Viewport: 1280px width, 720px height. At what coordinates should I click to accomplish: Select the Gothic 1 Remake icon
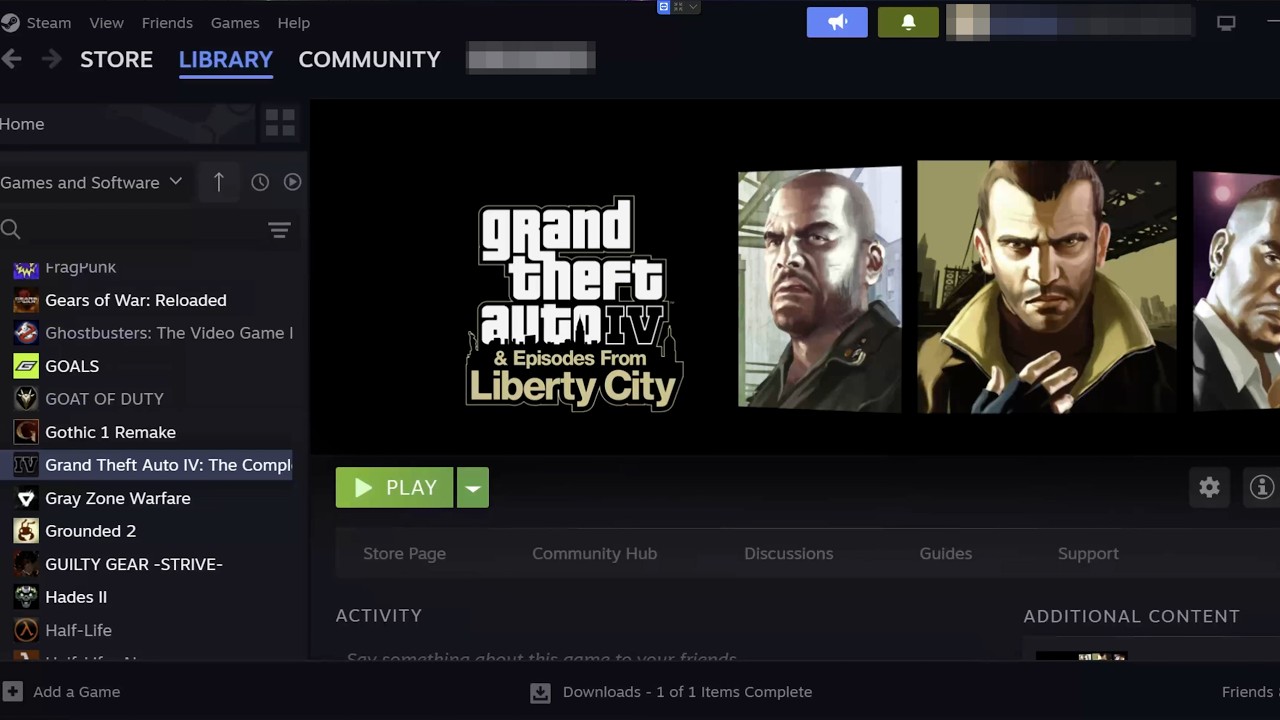26,432
